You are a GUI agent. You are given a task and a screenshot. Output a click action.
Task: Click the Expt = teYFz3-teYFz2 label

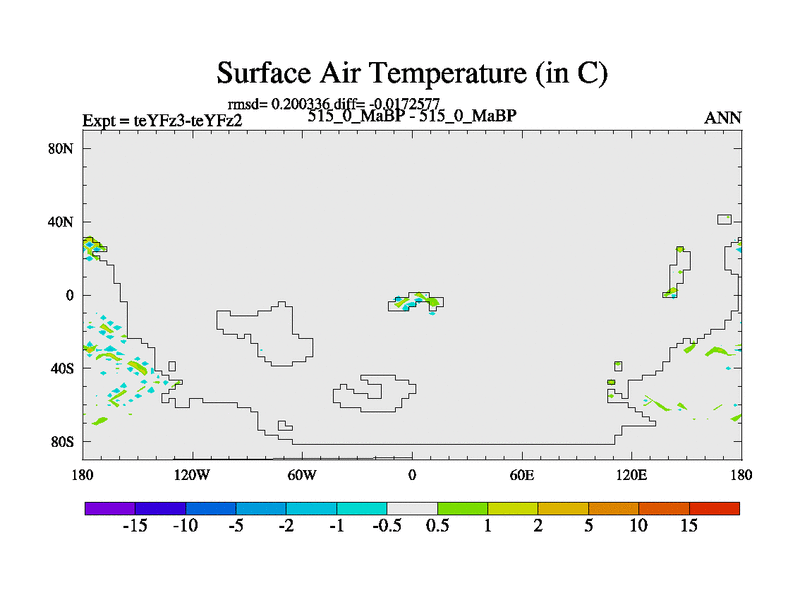[x=162, y=120]
